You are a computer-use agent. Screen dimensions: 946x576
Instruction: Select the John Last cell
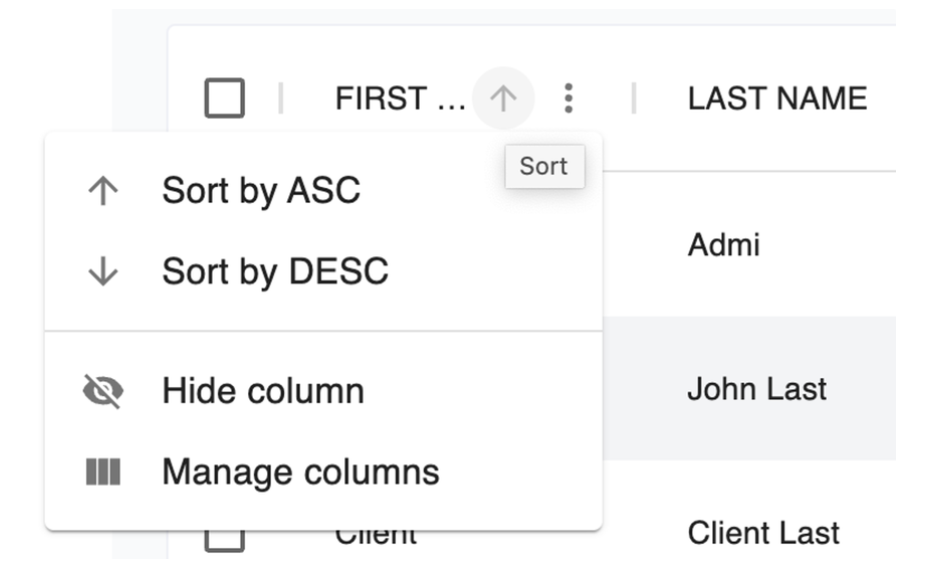pyautogui.click(x=757, y=389)
